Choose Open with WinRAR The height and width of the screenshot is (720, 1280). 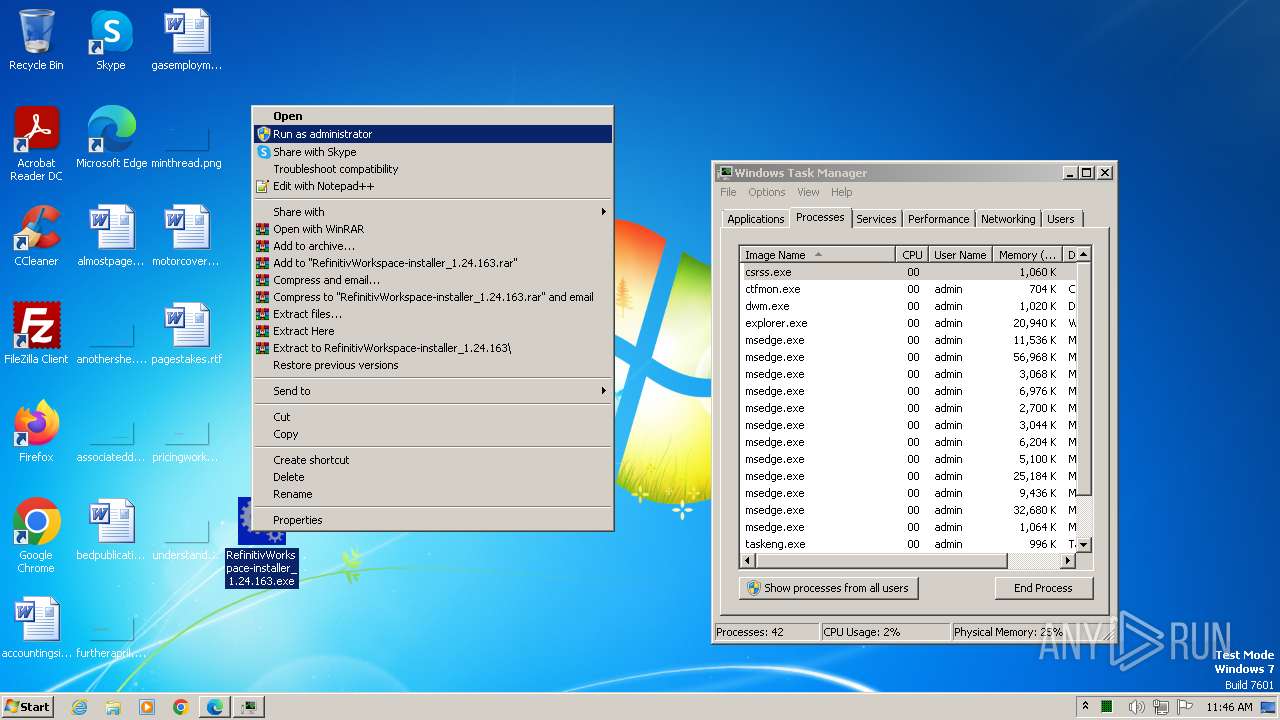[432, 229]
